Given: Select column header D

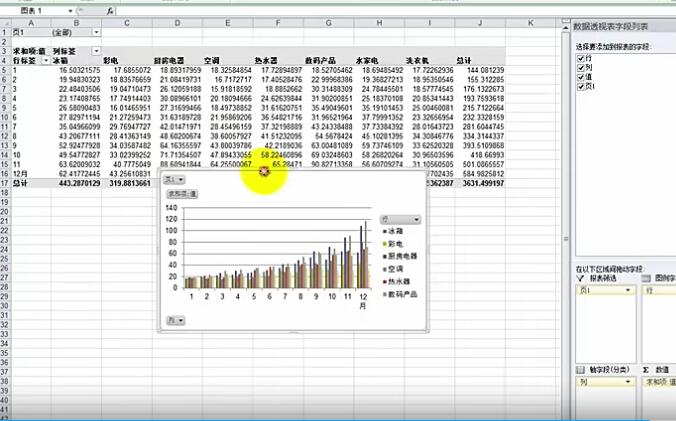Looking at the screenshot, I should point(177,22).
